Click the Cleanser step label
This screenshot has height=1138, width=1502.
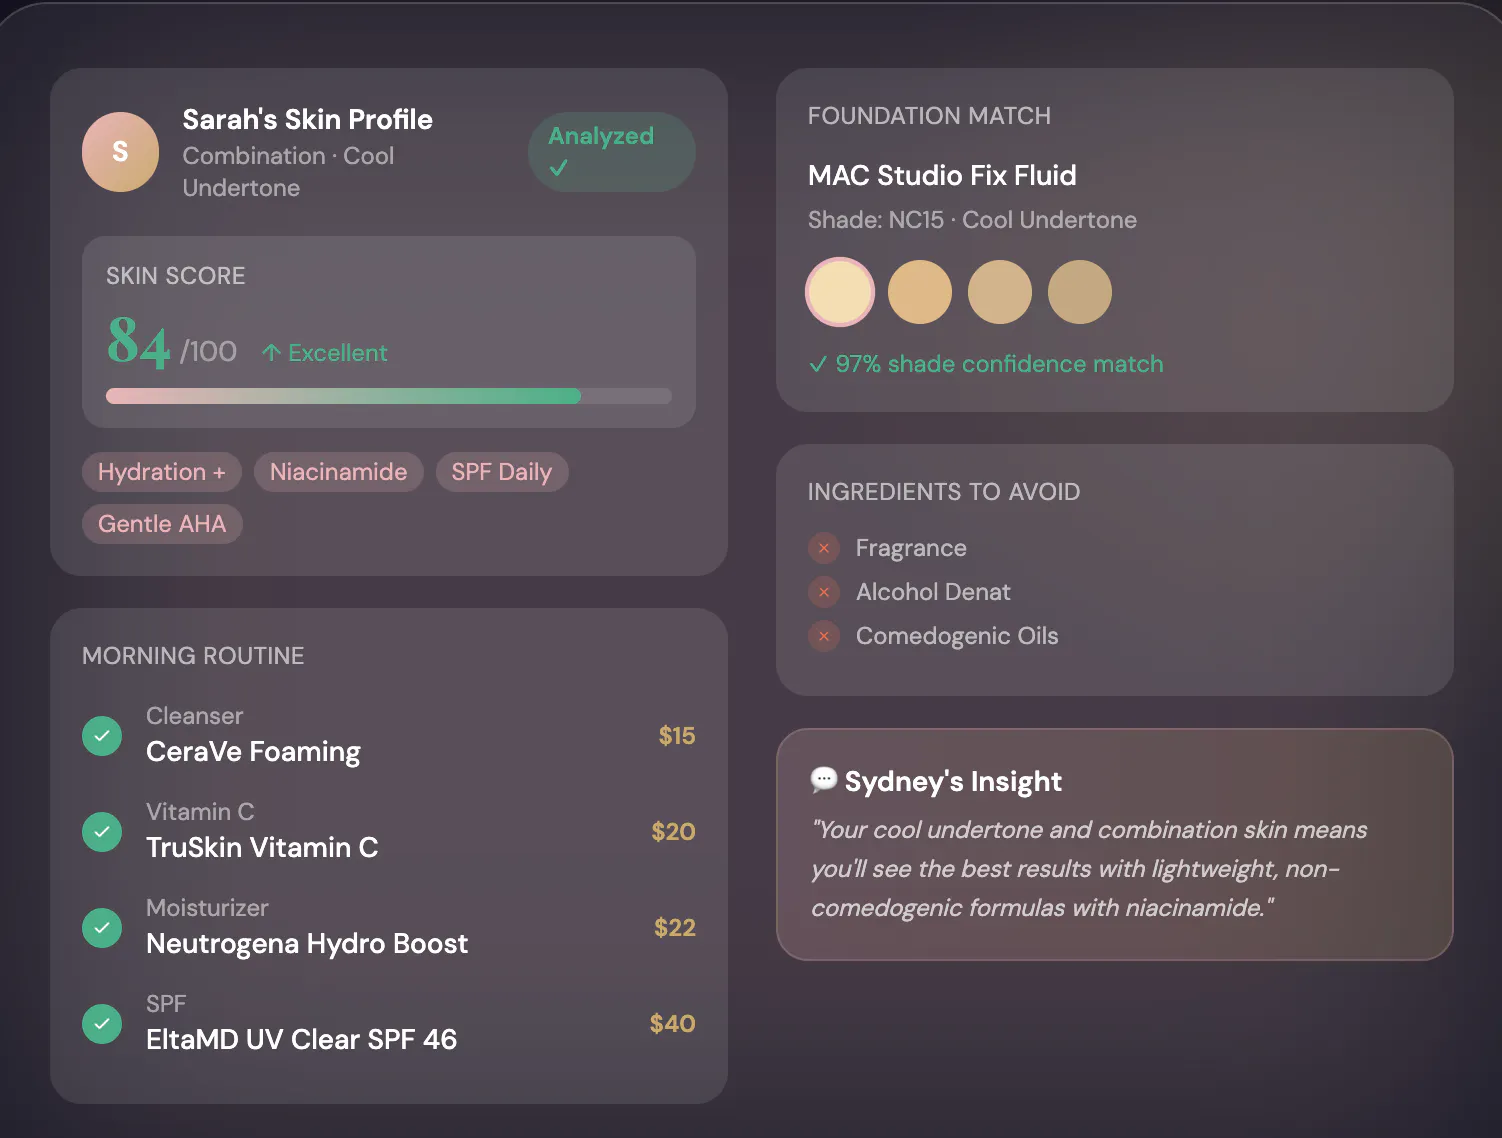click(194, 716)
